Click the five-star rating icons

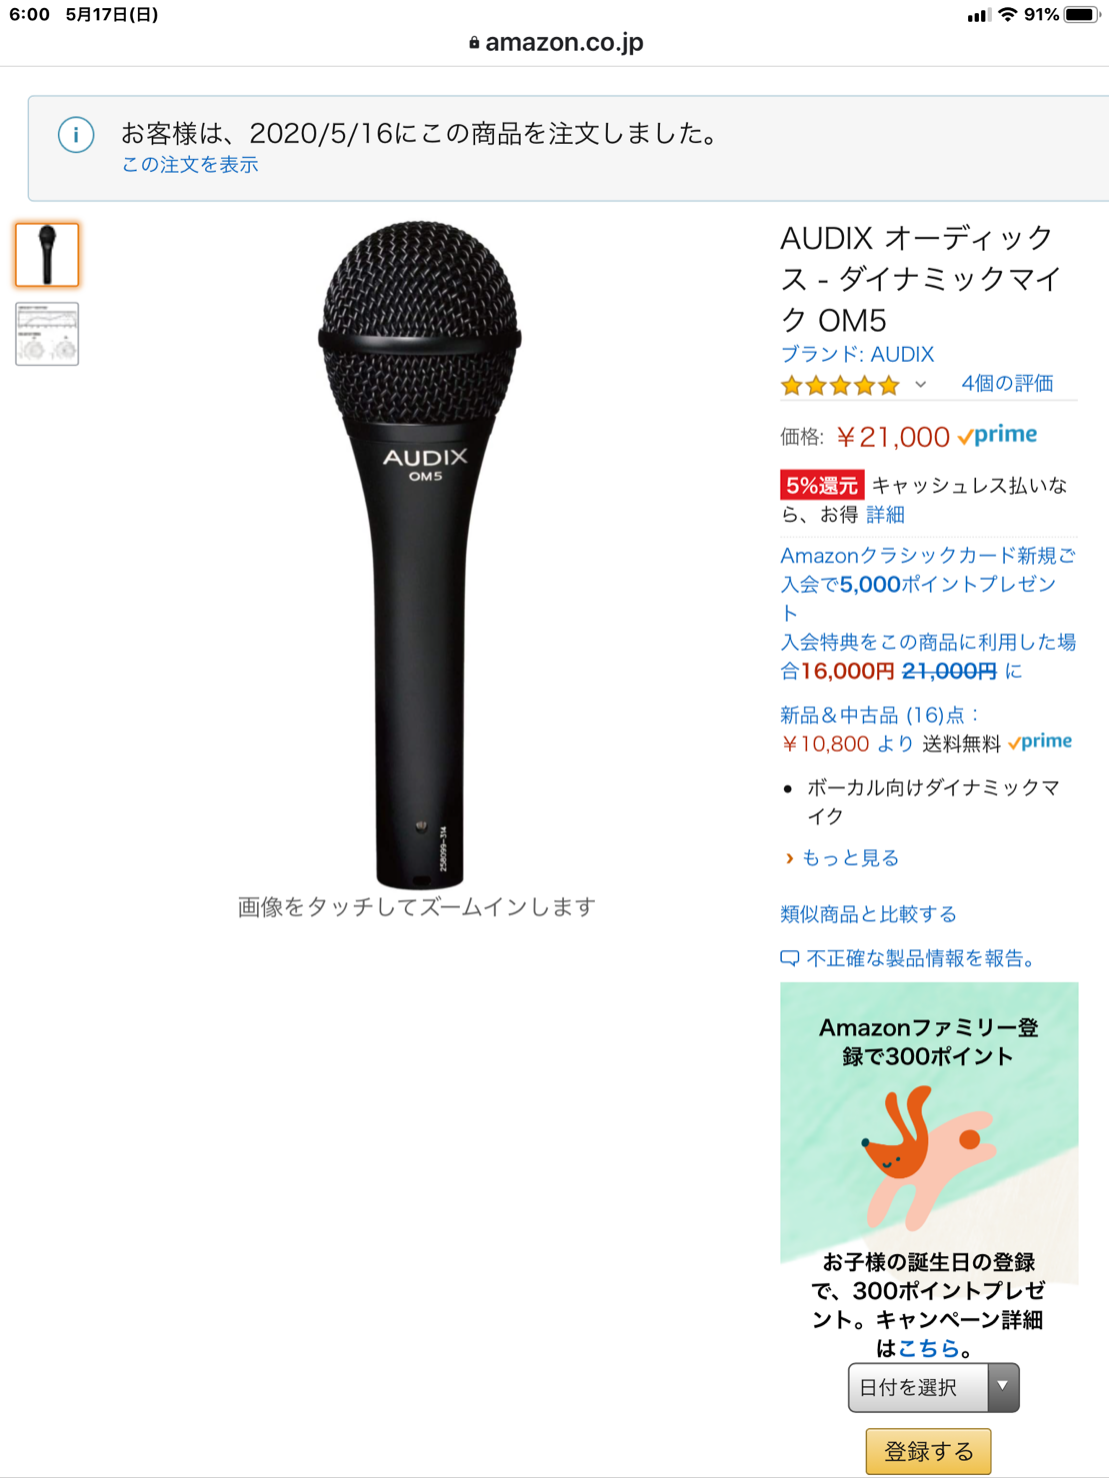click(x=840, y=385)
